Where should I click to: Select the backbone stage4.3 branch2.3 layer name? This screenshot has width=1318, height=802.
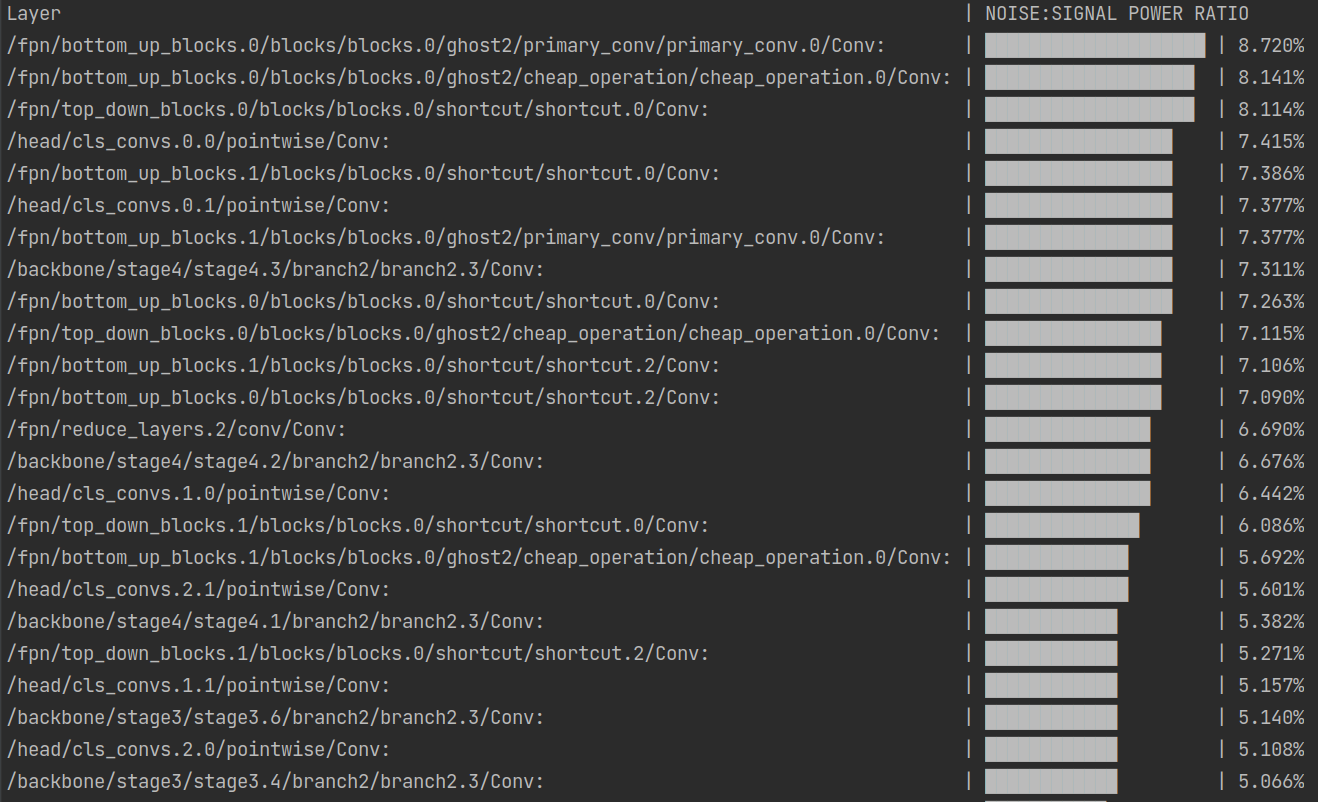pyautogui.click(x=275, y=270)
